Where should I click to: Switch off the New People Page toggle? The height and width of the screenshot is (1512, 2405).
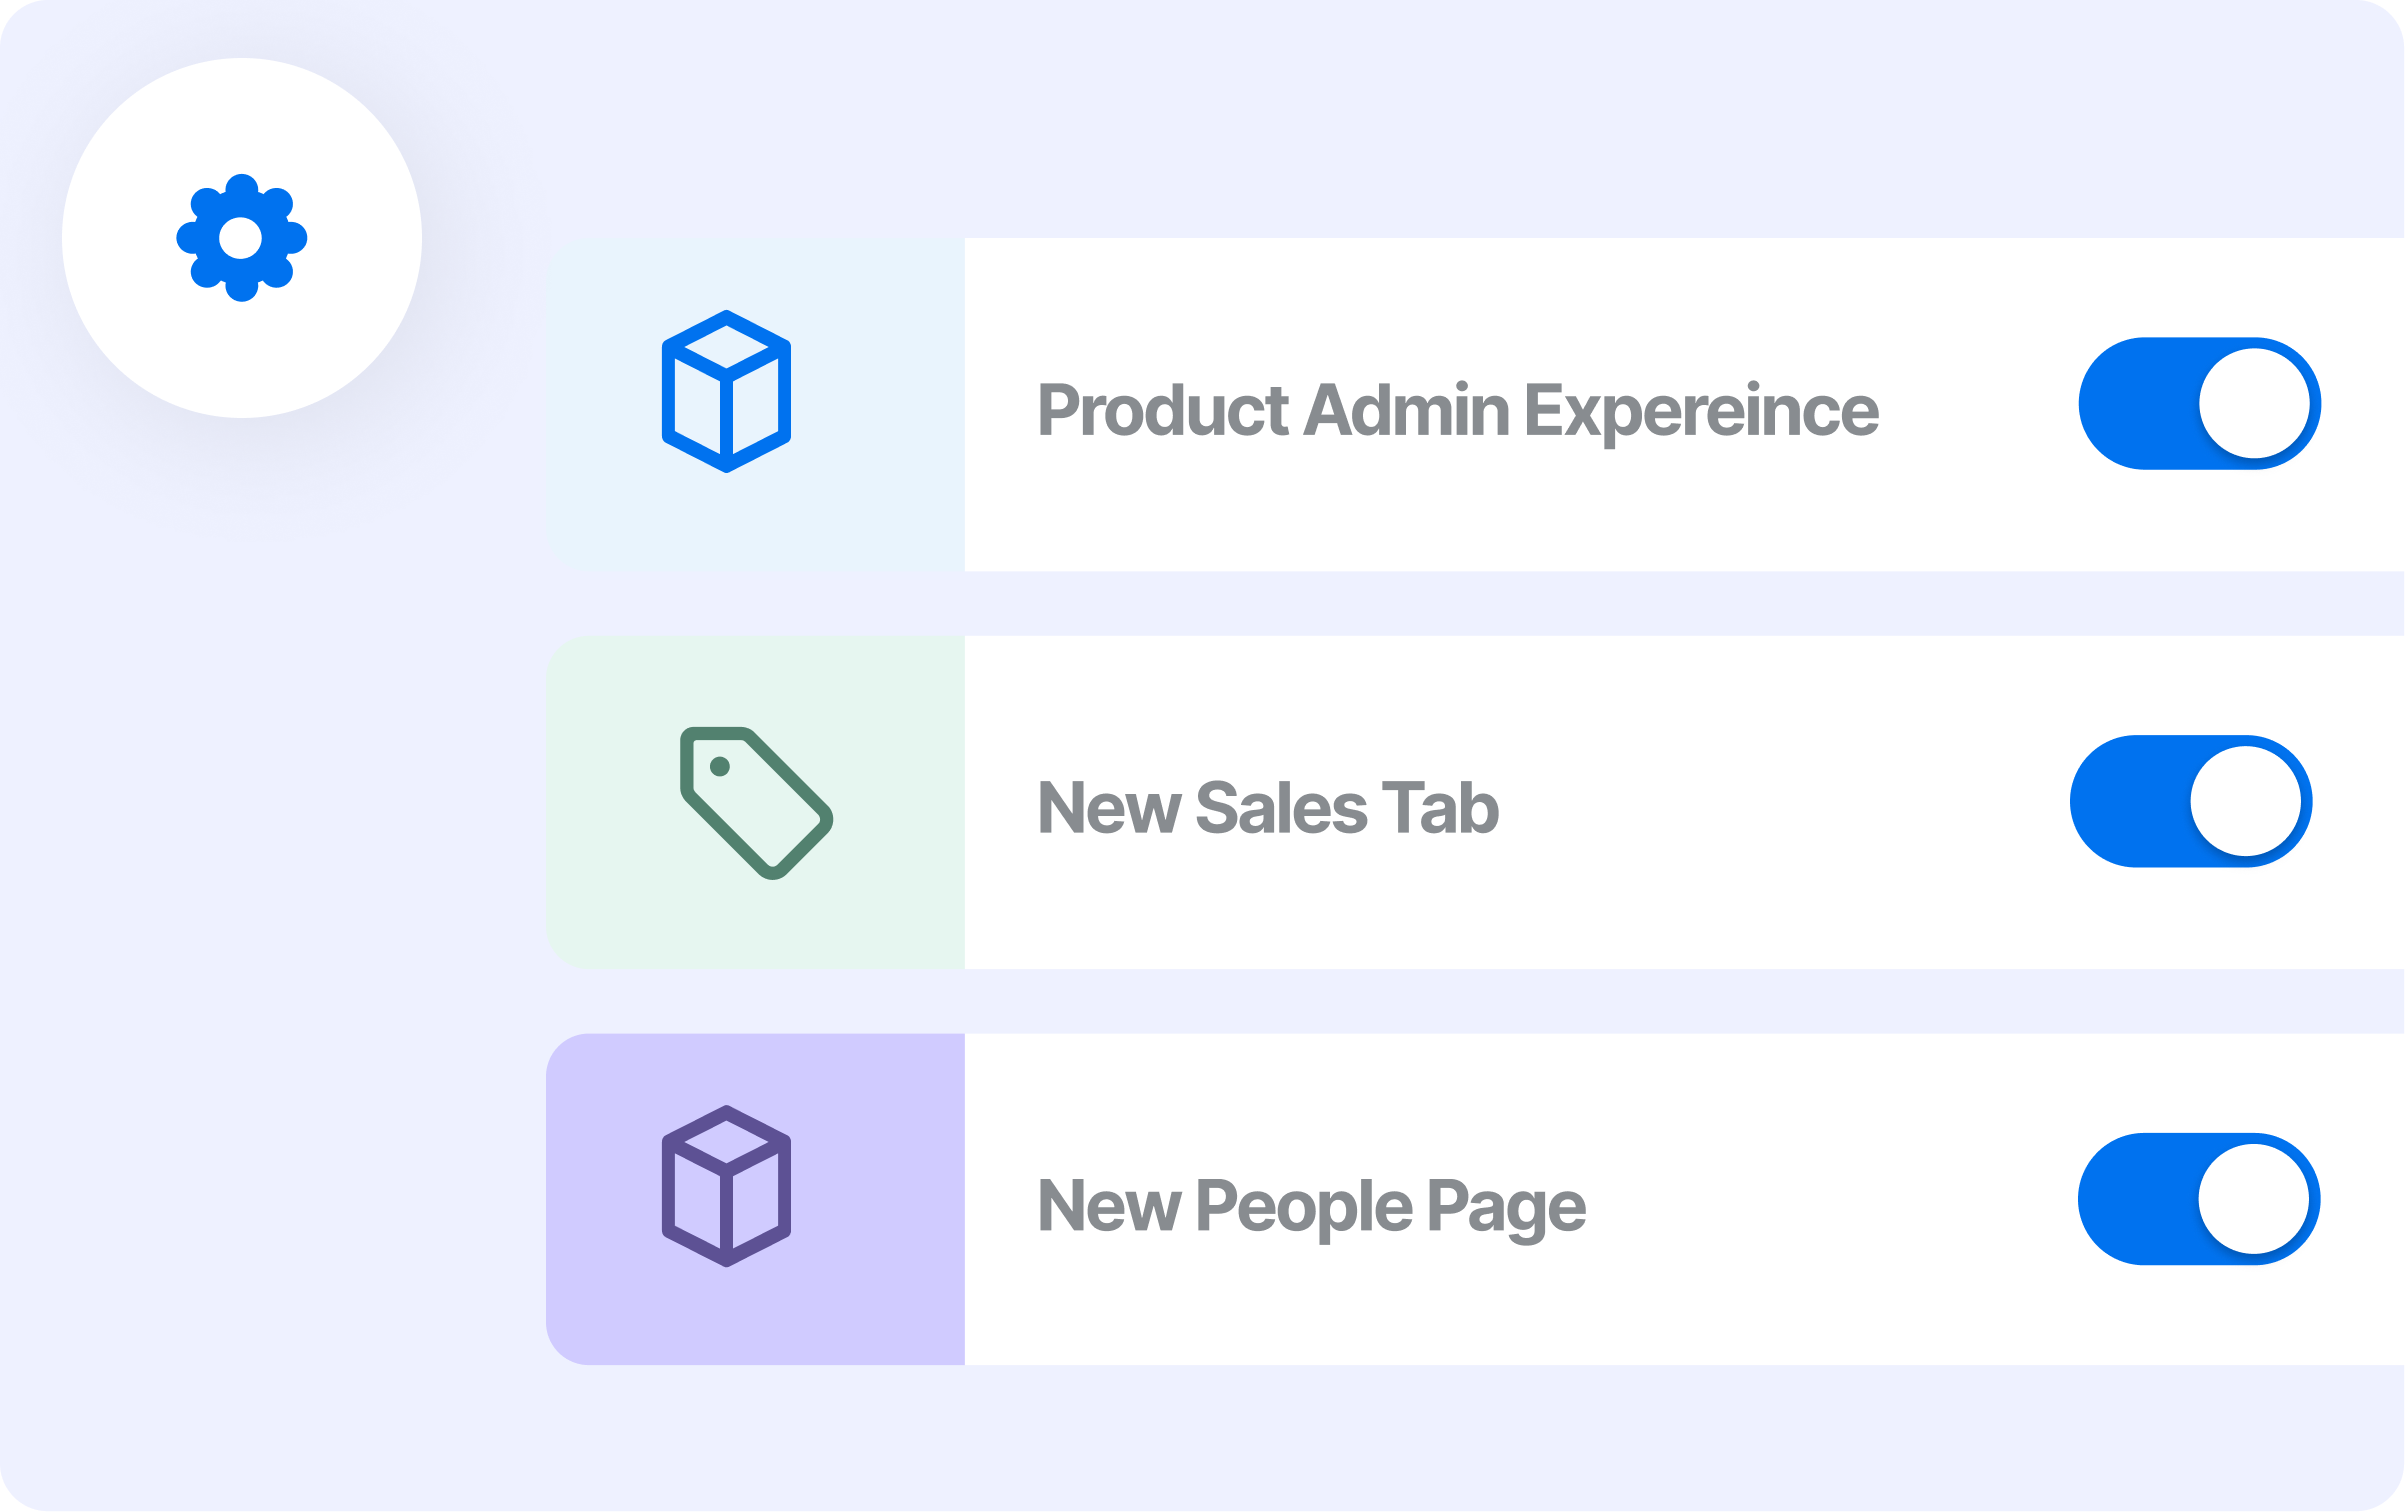coord(2199,1199)
